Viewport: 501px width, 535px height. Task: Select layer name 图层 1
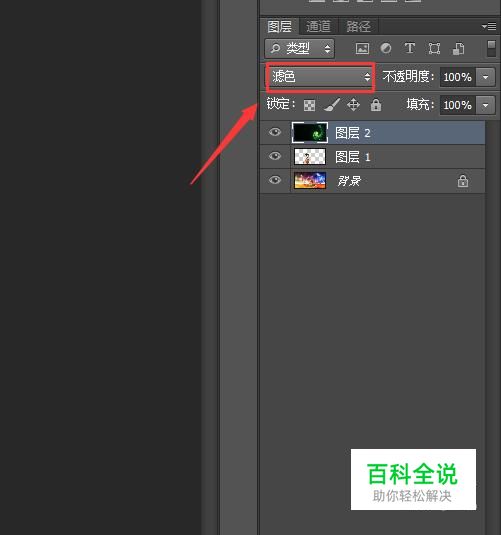[x=353, y=157]
